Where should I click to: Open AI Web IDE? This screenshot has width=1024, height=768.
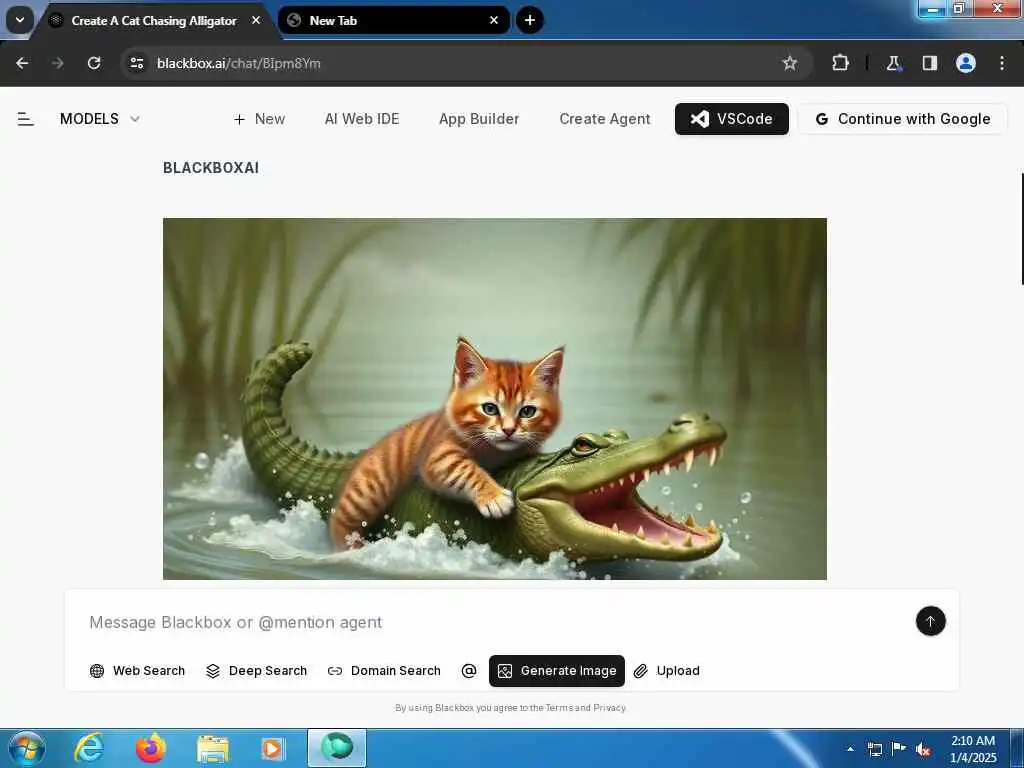(362, 119)
